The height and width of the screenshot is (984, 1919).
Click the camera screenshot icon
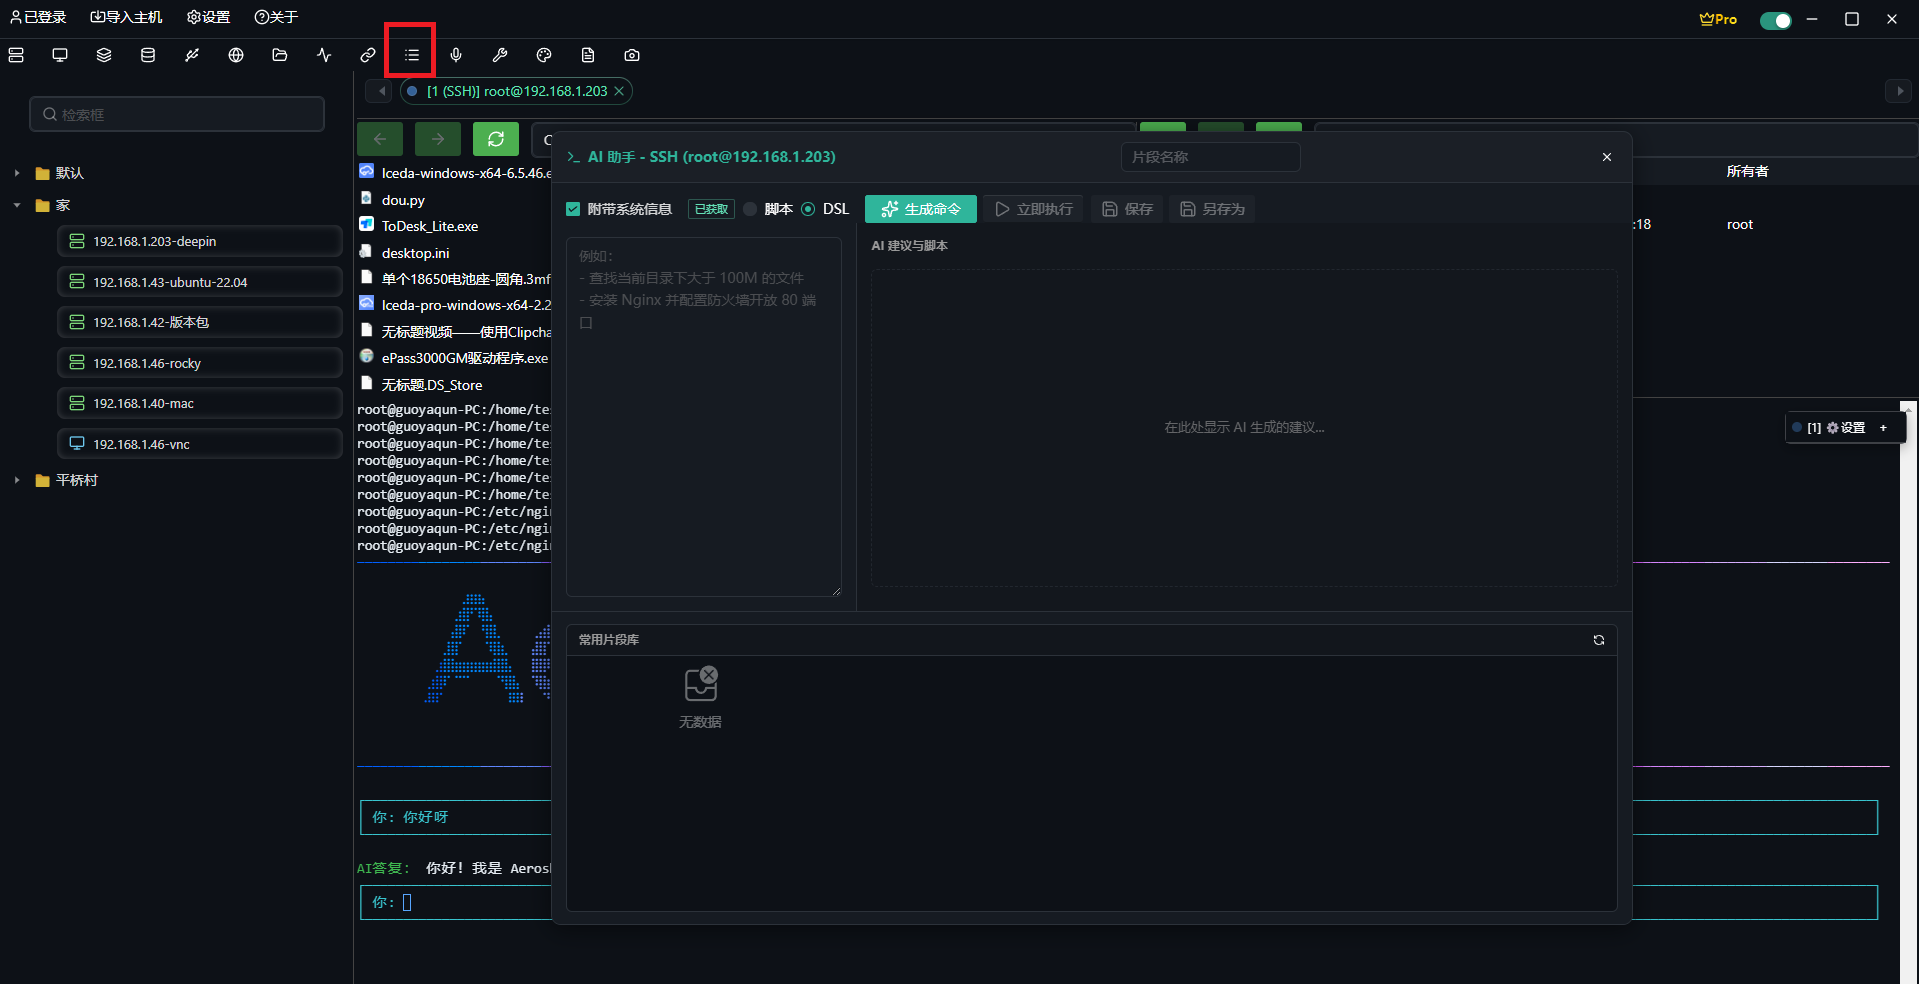click(632, 55)
